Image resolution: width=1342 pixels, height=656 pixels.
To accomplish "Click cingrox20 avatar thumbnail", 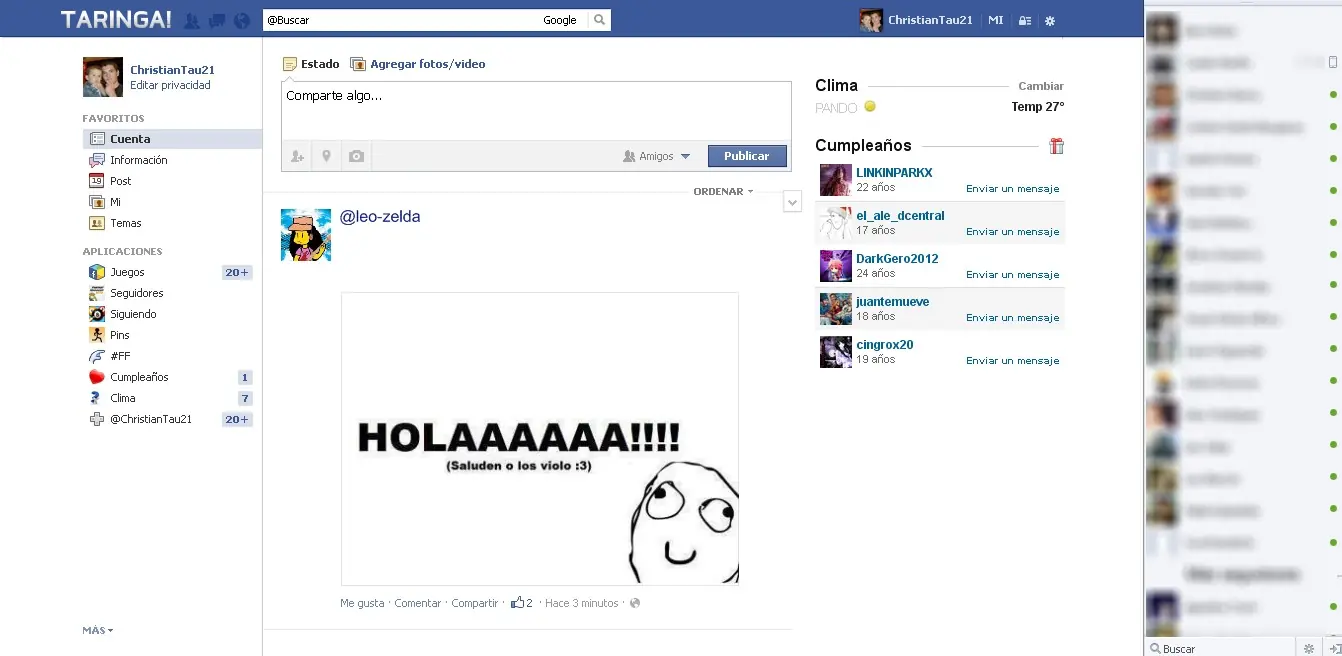I will 836,352.
